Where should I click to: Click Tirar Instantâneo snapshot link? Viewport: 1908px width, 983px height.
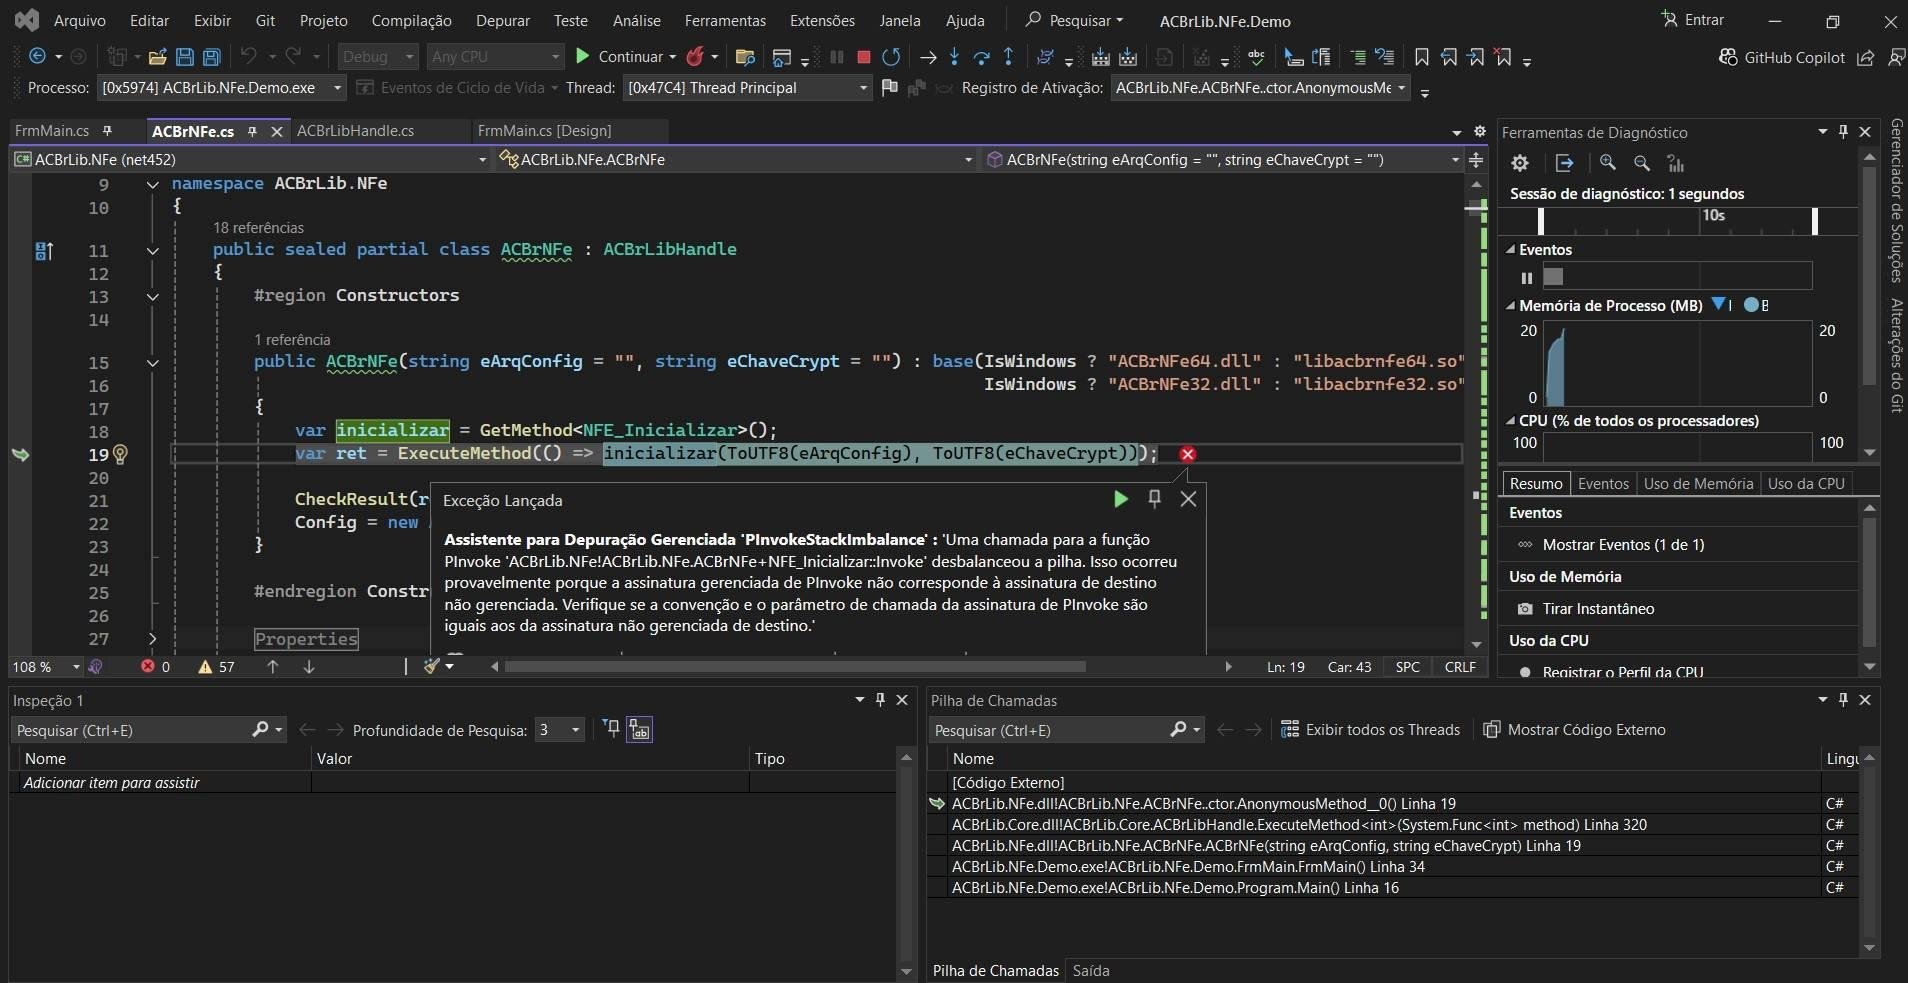coord(1598,609)
